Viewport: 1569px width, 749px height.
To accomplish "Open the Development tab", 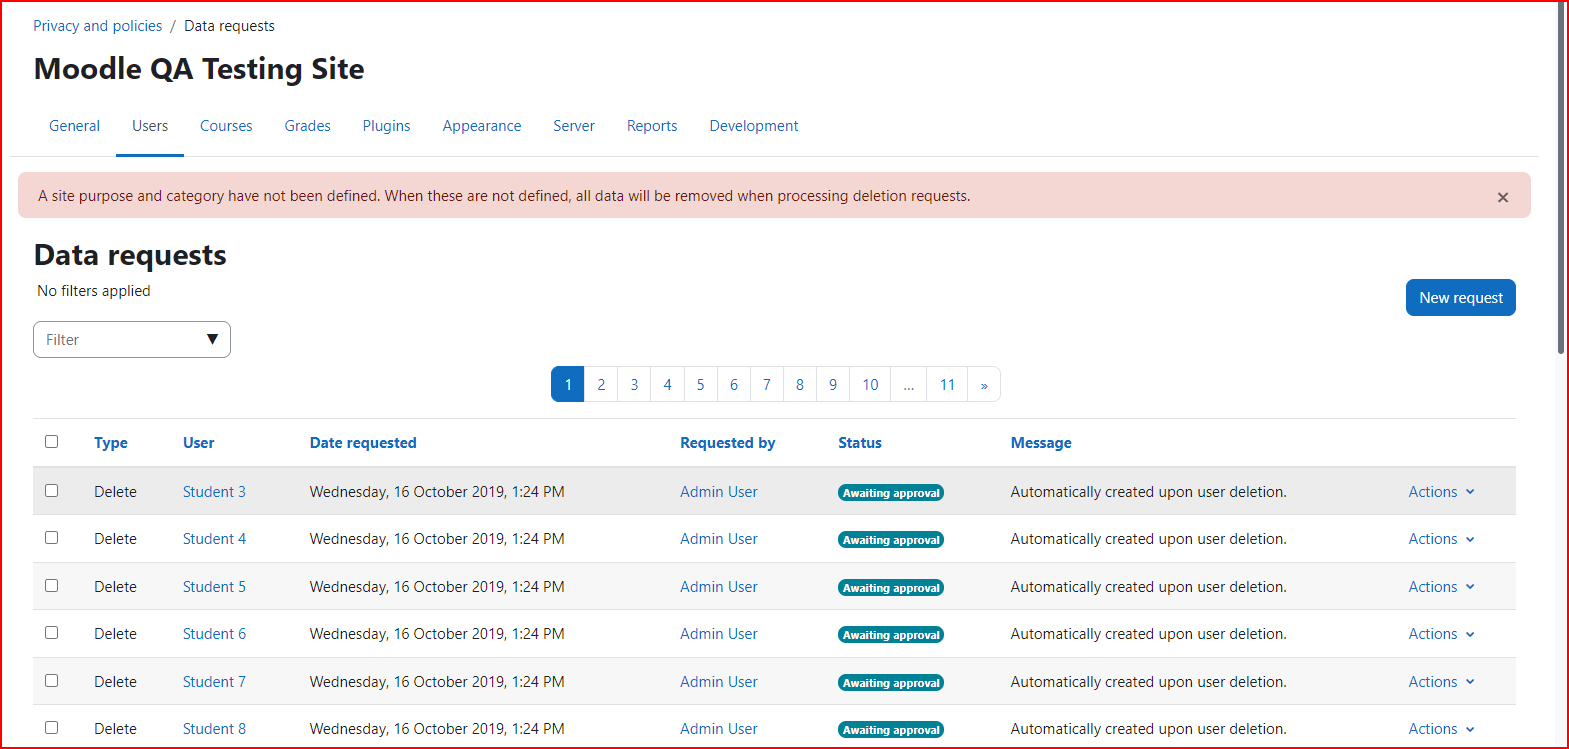I will (754, 126).
